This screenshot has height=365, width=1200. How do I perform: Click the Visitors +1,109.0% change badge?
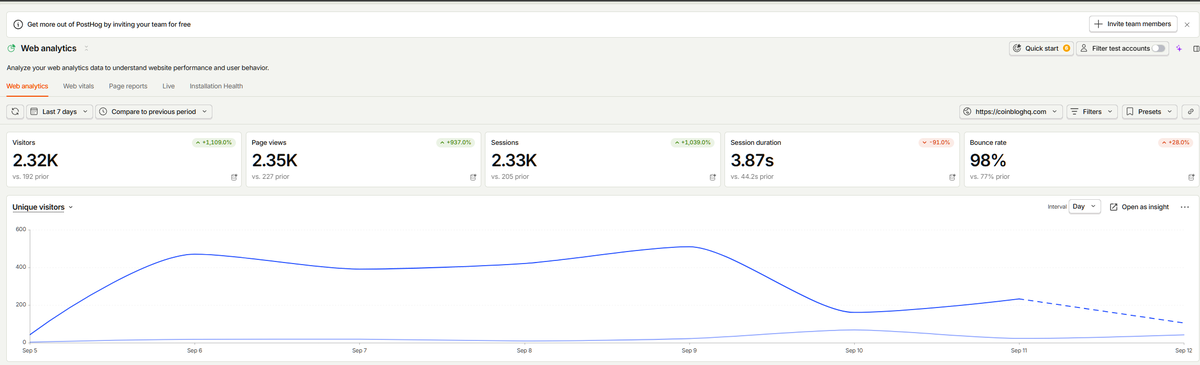[x=213, y=142]
